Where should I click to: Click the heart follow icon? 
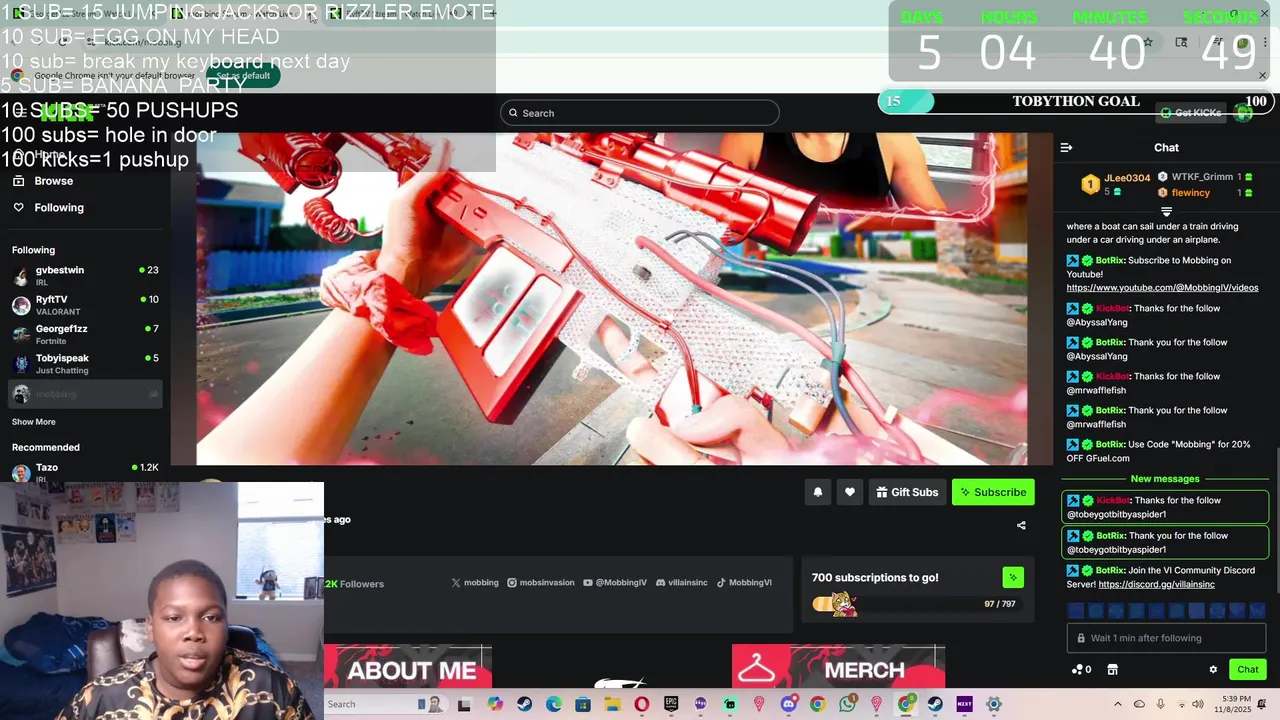tap(849, 492)
